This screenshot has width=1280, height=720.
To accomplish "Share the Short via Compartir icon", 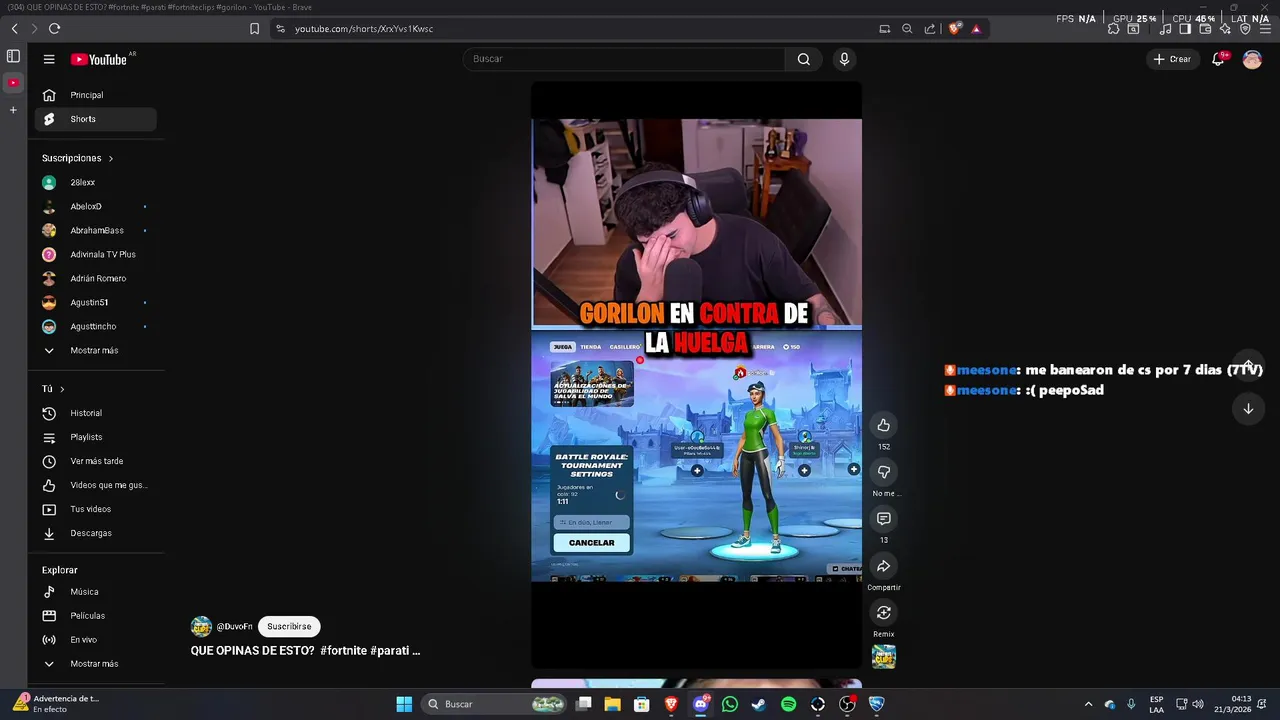I will [883, 566].
